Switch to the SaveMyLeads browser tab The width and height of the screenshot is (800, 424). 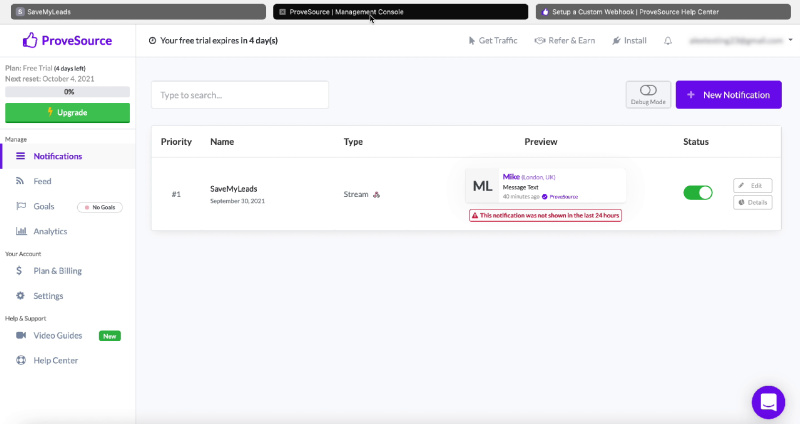tap(138, 12)
